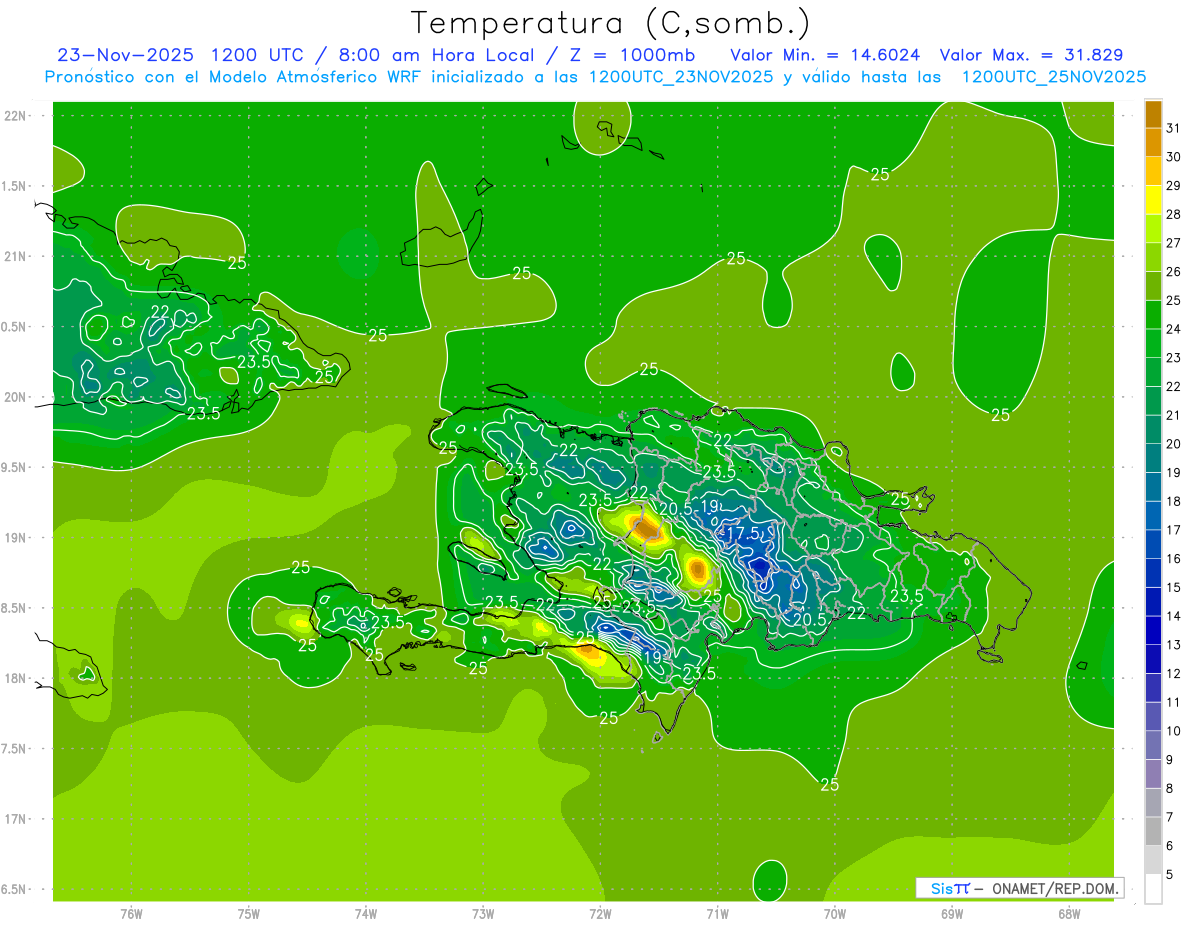The height and width of the screenshot is (927, 1200).
Task: Click the 22N latitude axis label
Action: [x=16, y=116]
